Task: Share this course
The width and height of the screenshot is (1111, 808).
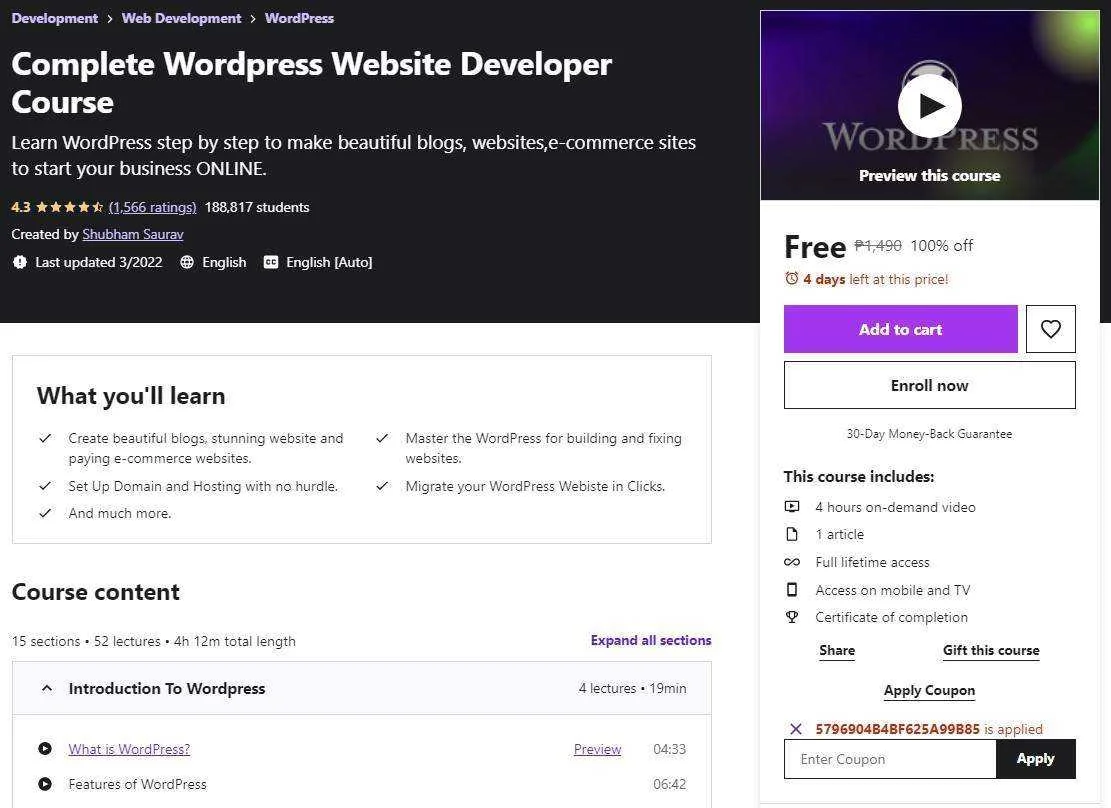Action: click(x=837, y=650)
